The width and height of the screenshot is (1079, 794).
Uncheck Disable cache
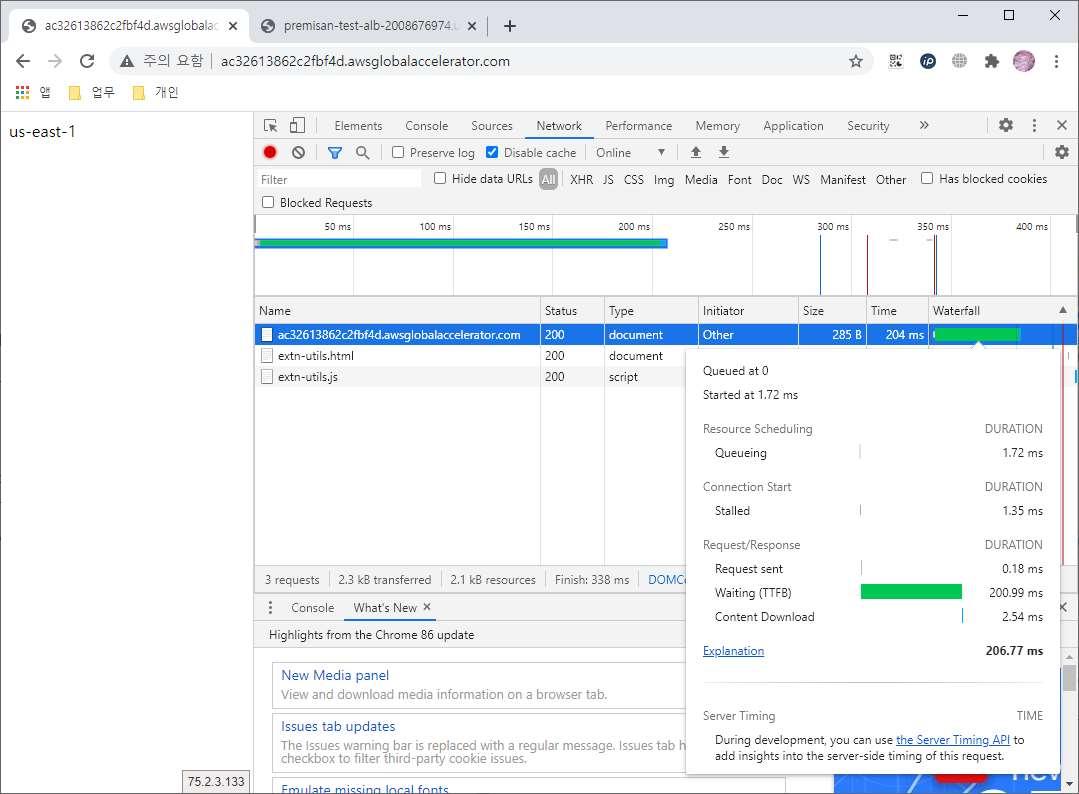[x=492, y=152]
